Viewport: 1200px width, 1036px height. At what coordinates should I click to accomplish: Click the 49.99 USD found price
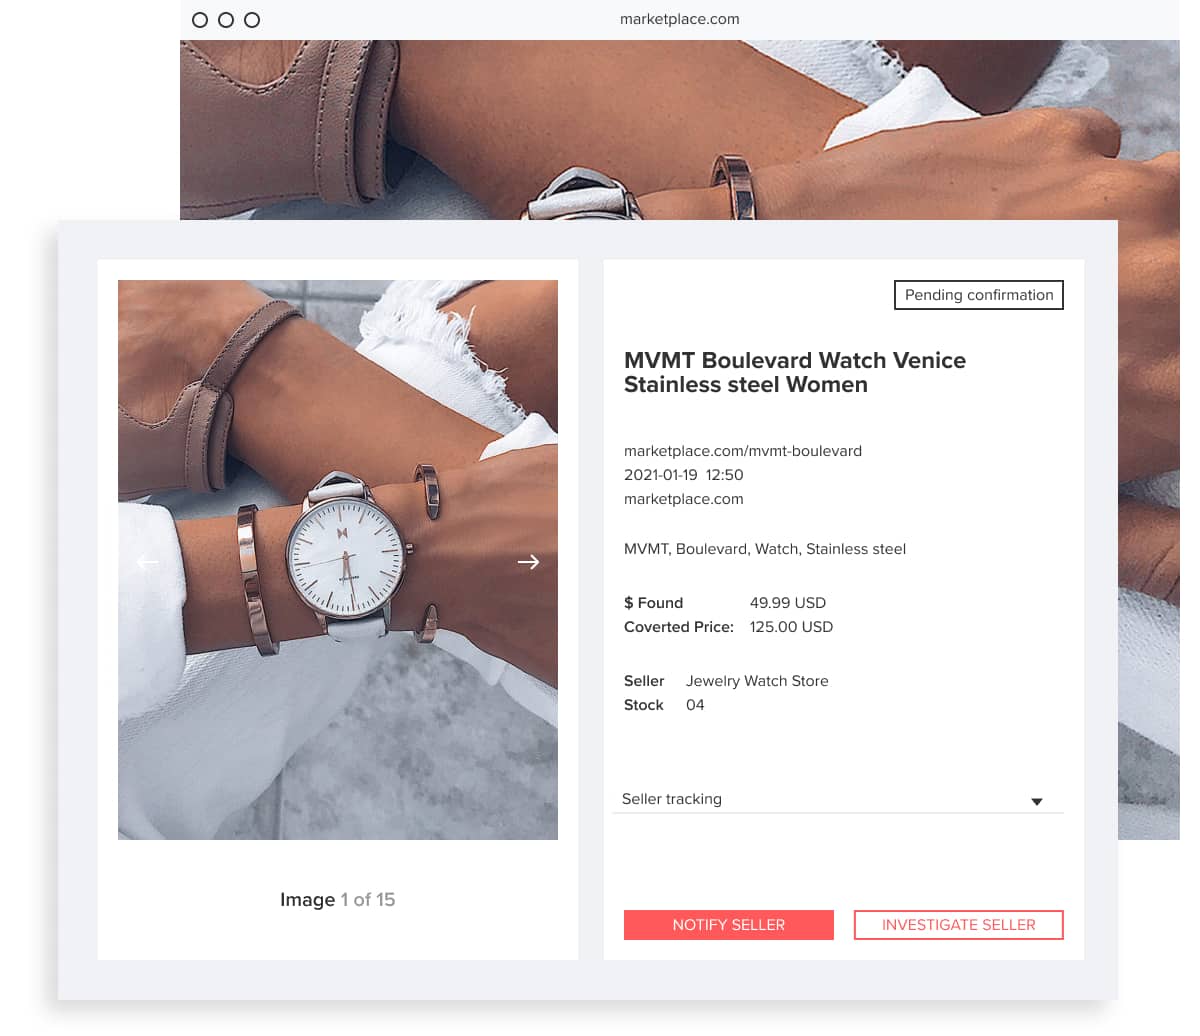pyautogui.click(x=788, y=603)
